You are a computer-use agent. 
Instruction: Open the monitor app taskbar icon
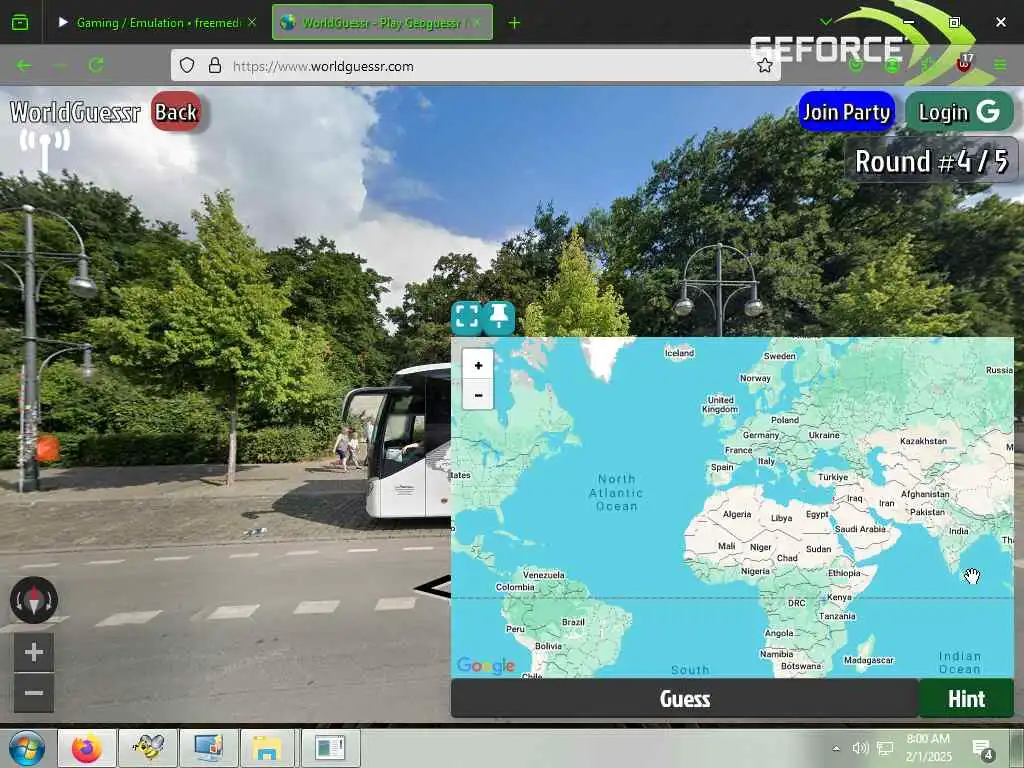tap(209, 748)
